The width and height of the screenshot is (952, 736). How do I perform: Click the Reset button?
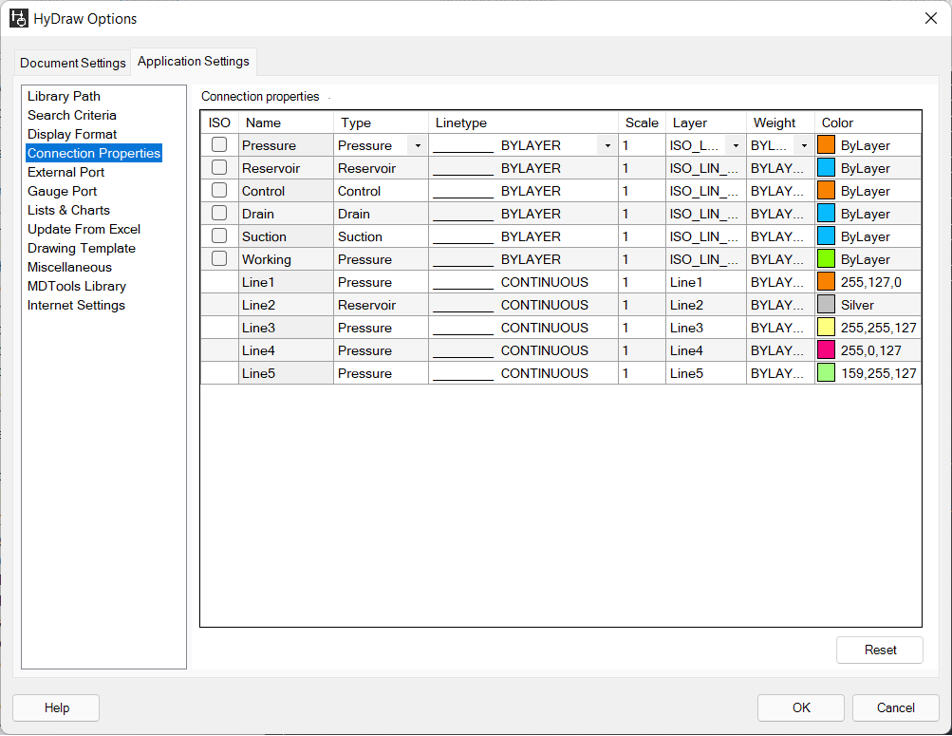[x=880, y=650]
